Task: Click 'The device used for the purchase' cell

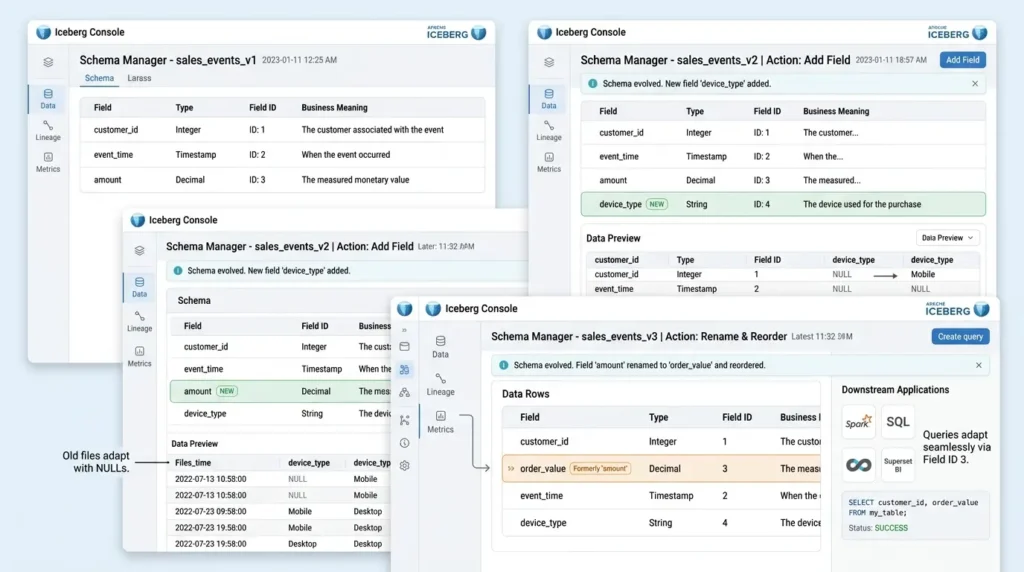Action: [861, 204]
